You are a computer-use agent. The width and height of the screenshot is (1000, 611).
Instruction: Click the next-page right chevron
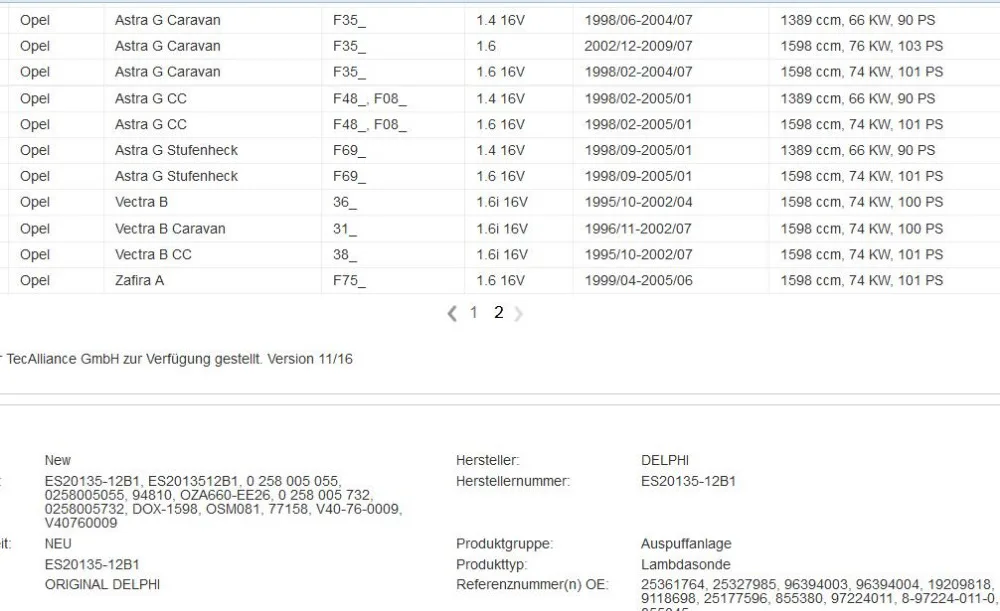tap(518, 313)
